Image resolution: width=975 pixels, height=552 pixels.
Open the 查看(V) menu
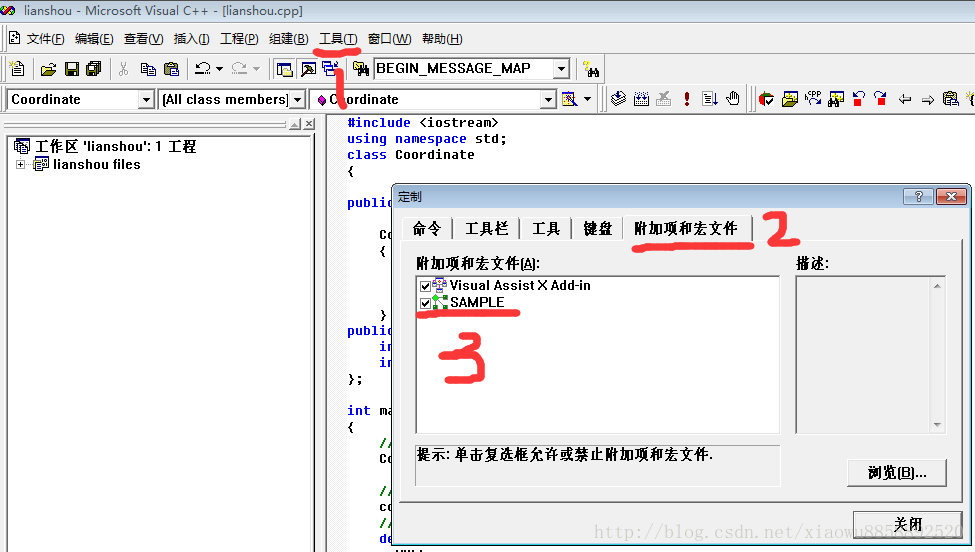(x=143, y=39)
